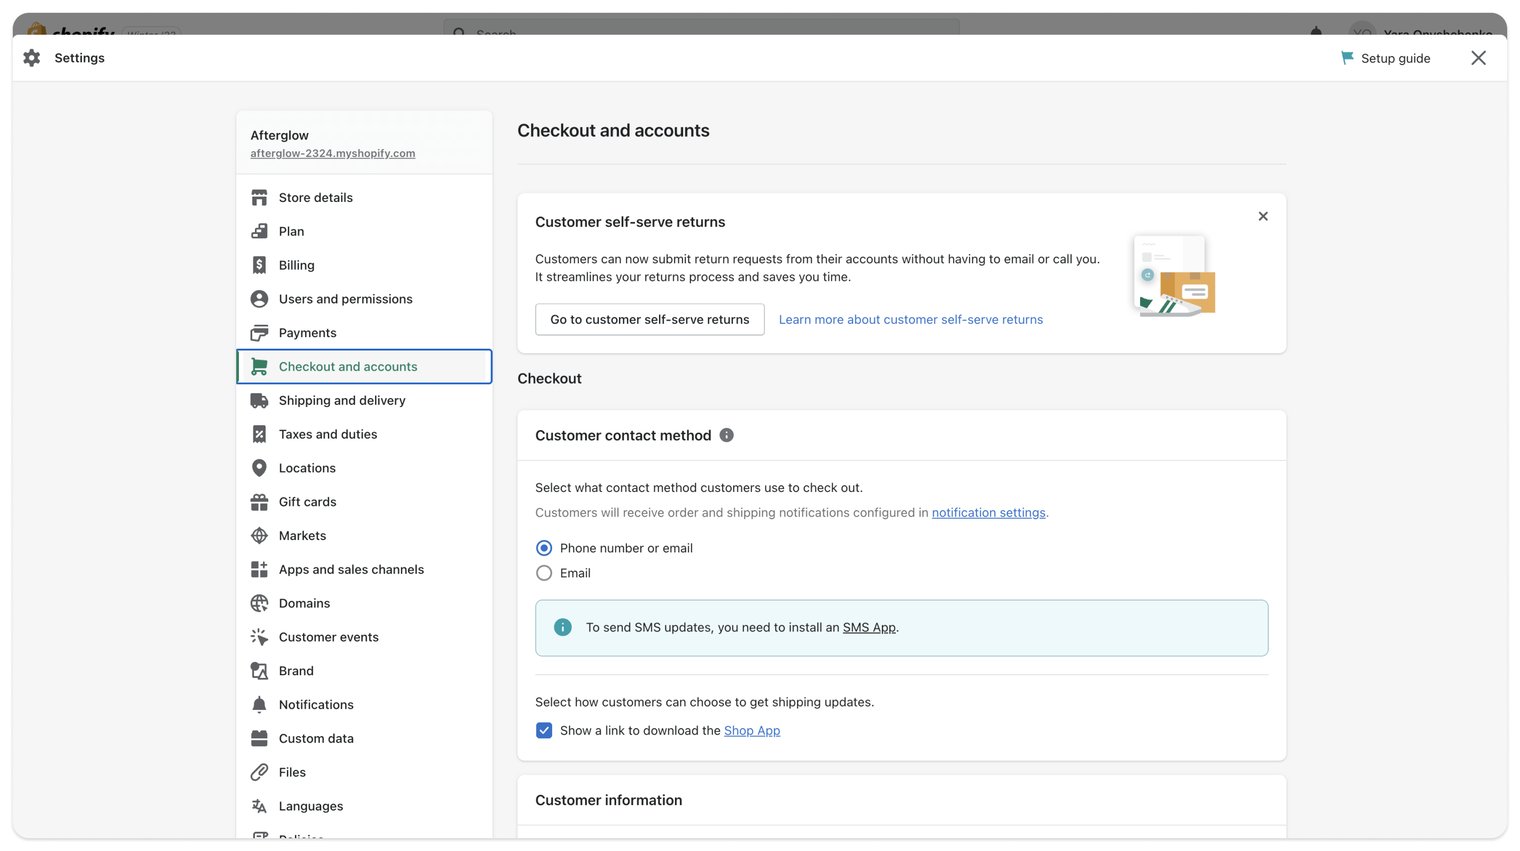Screen dimensions: 1520x851
Task: Dismiss the Customer self-serve returns banner
Action: (1263, 216)
